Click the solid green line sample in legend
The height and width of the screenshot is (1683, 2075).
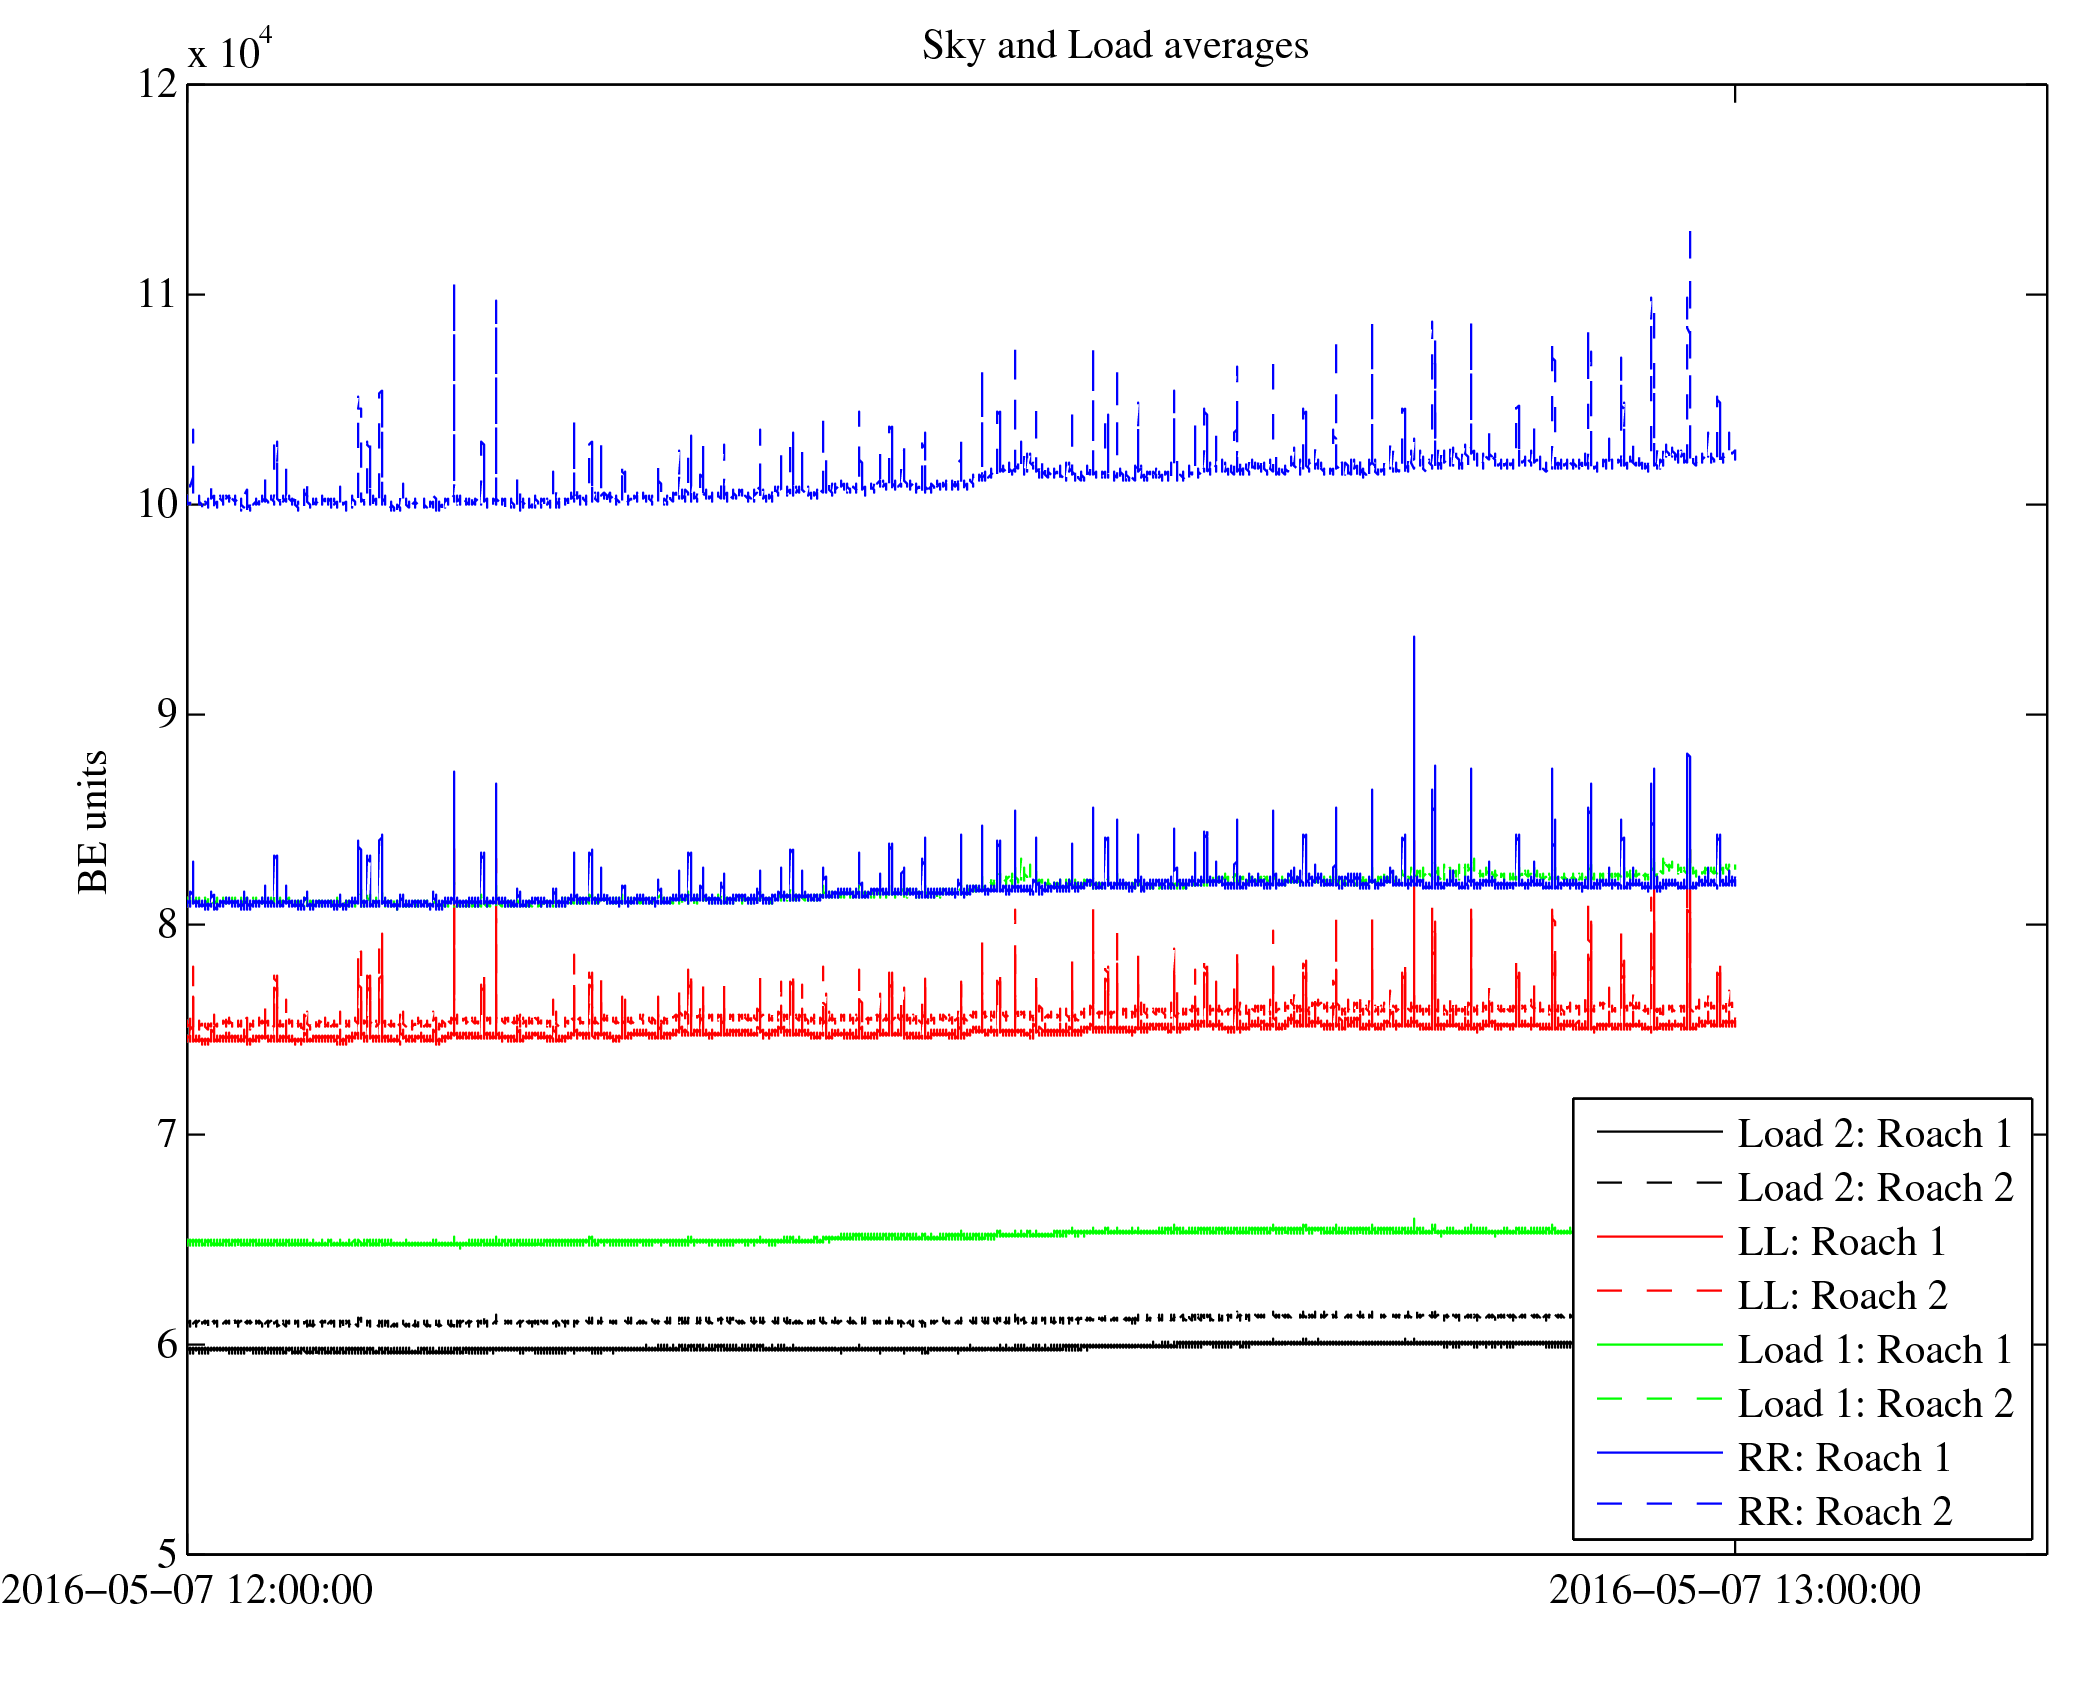(1658, 1346)
